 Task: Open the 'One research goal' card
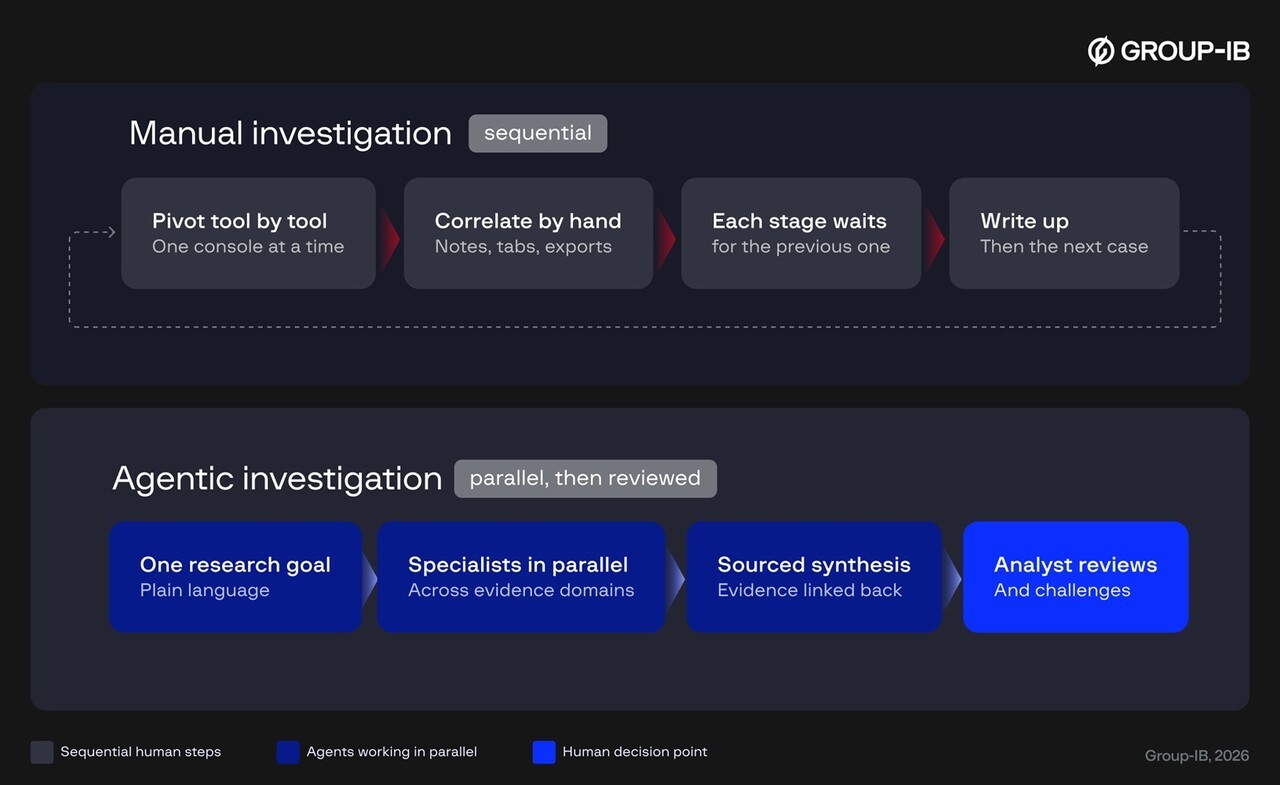click(x=235, y=577)
